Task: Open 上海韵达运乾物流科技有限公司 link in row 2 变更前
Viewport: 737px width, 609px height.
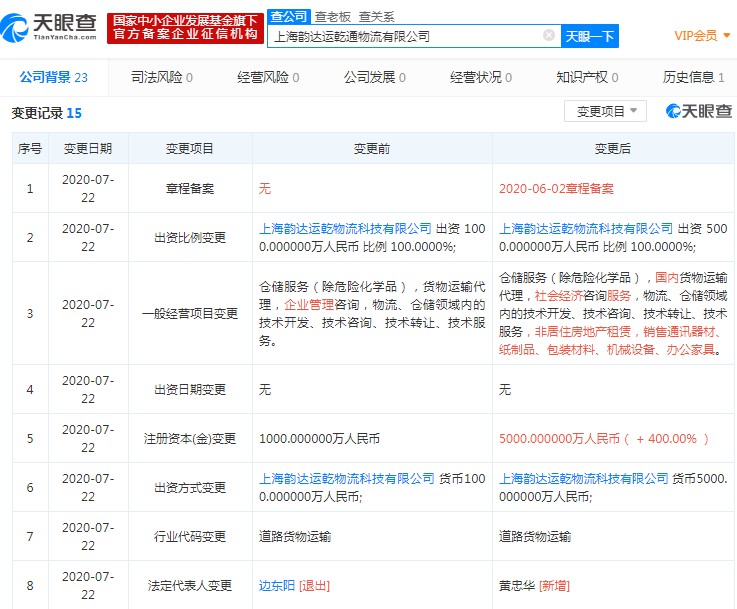Action: coord(345,228)
